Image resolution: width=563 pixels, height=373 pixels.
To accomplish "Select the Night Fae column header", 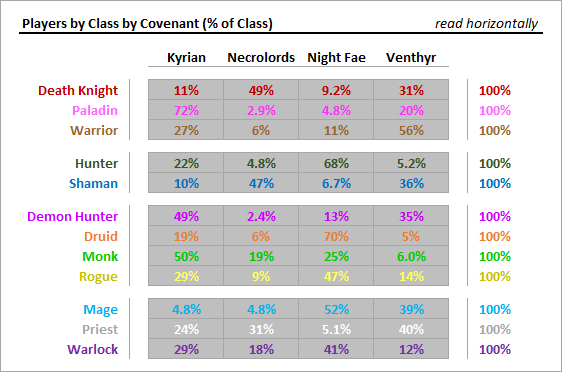I will [x=336, y=57].
